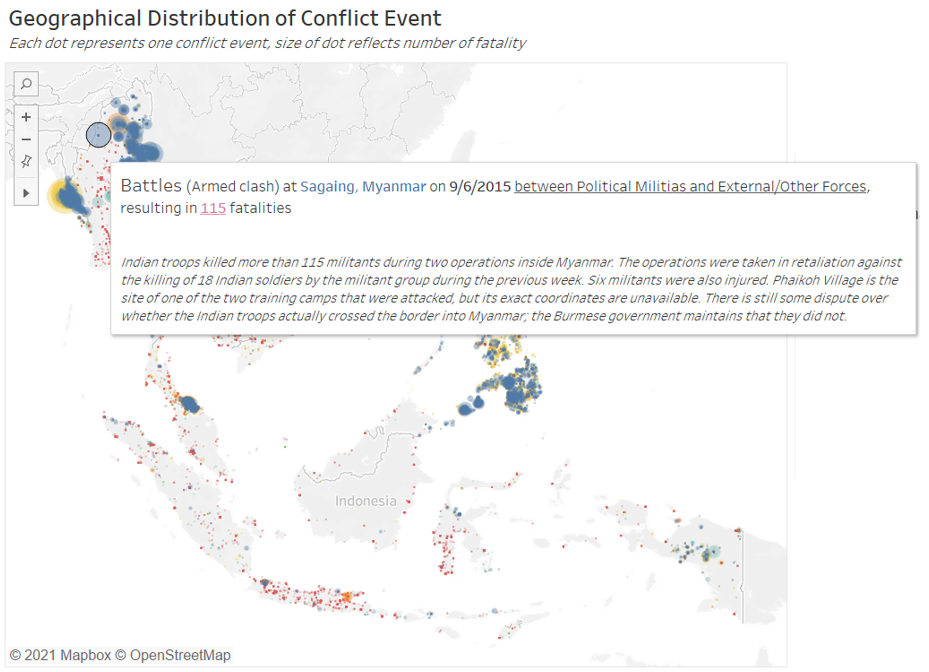Click 'between Political Militias and External/Other Forces' text
The width and height of the screenshot is (929, 672).
(691, 187)
